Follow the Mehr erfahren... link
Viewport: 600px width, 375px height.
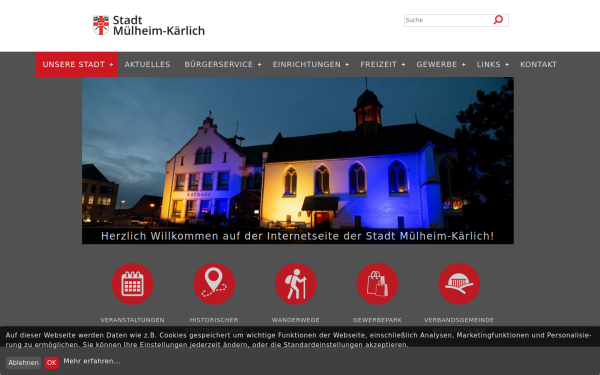pos(92,361)
